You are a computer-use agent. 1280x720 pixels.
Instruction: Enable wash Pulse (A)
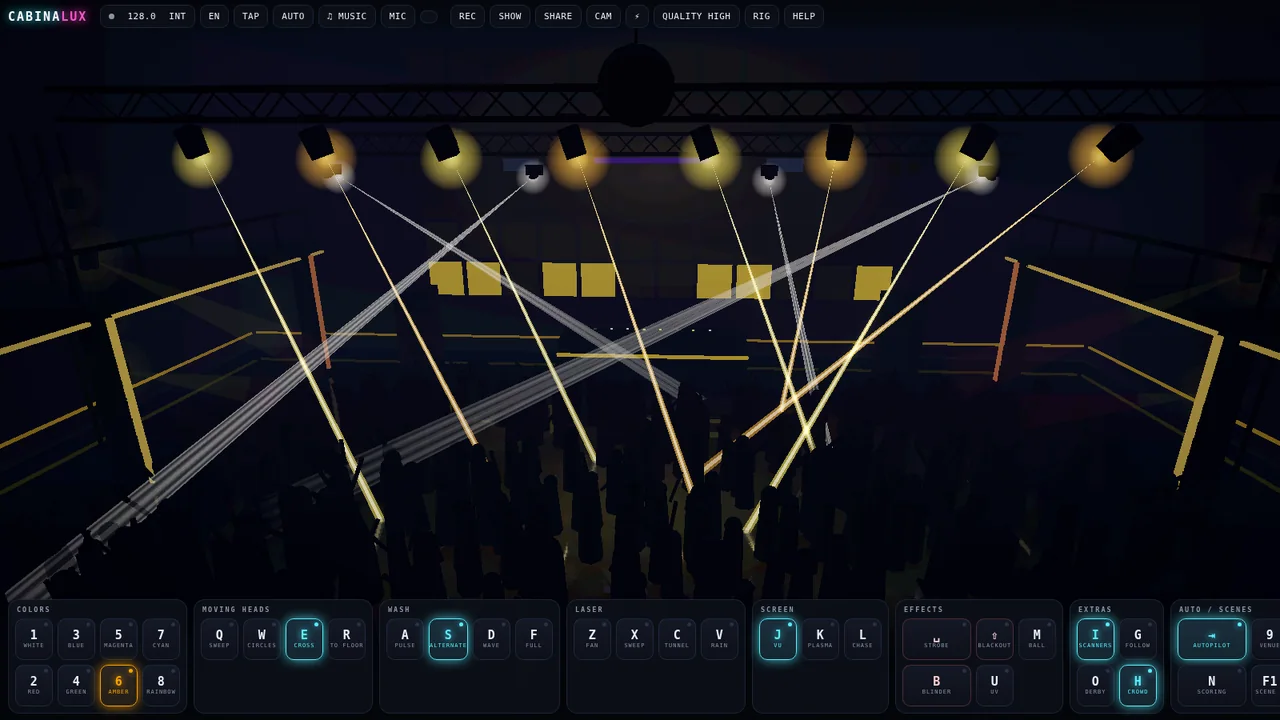tap(405, 639)
